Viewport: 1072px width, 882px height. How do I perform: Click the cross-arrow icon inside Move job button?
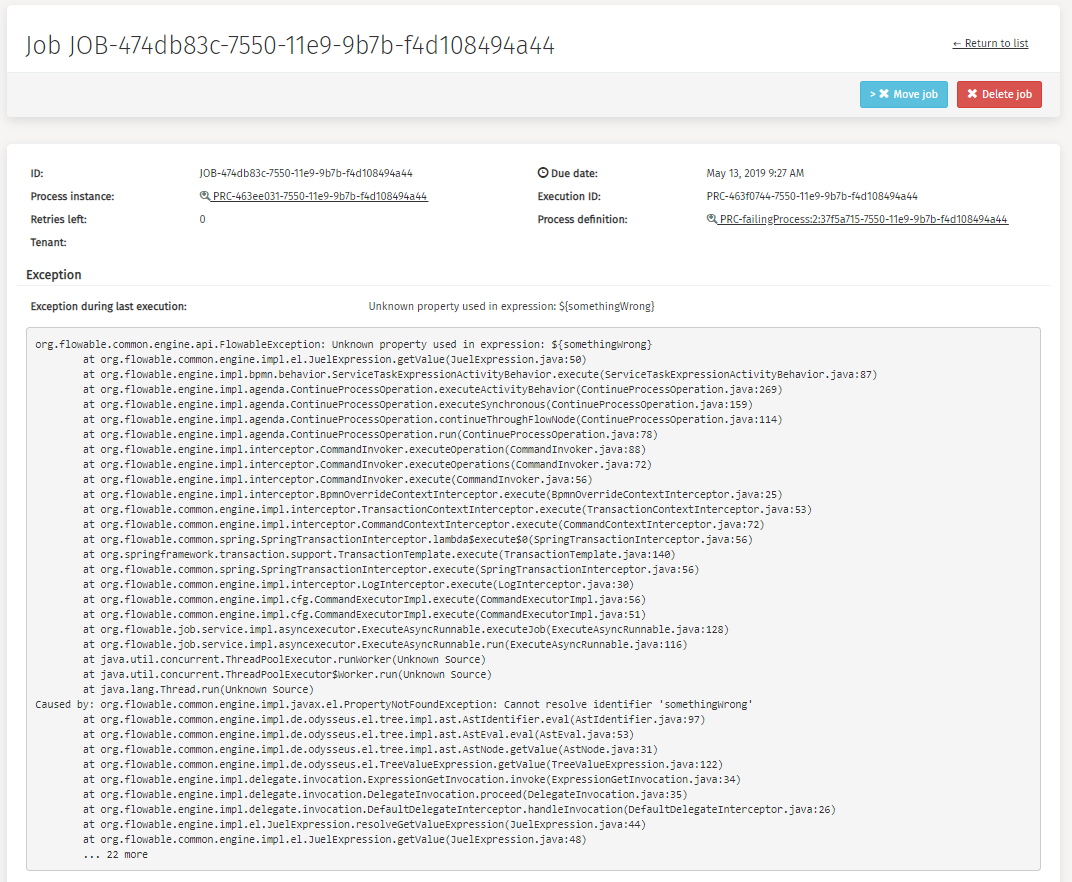pos(883,94)
